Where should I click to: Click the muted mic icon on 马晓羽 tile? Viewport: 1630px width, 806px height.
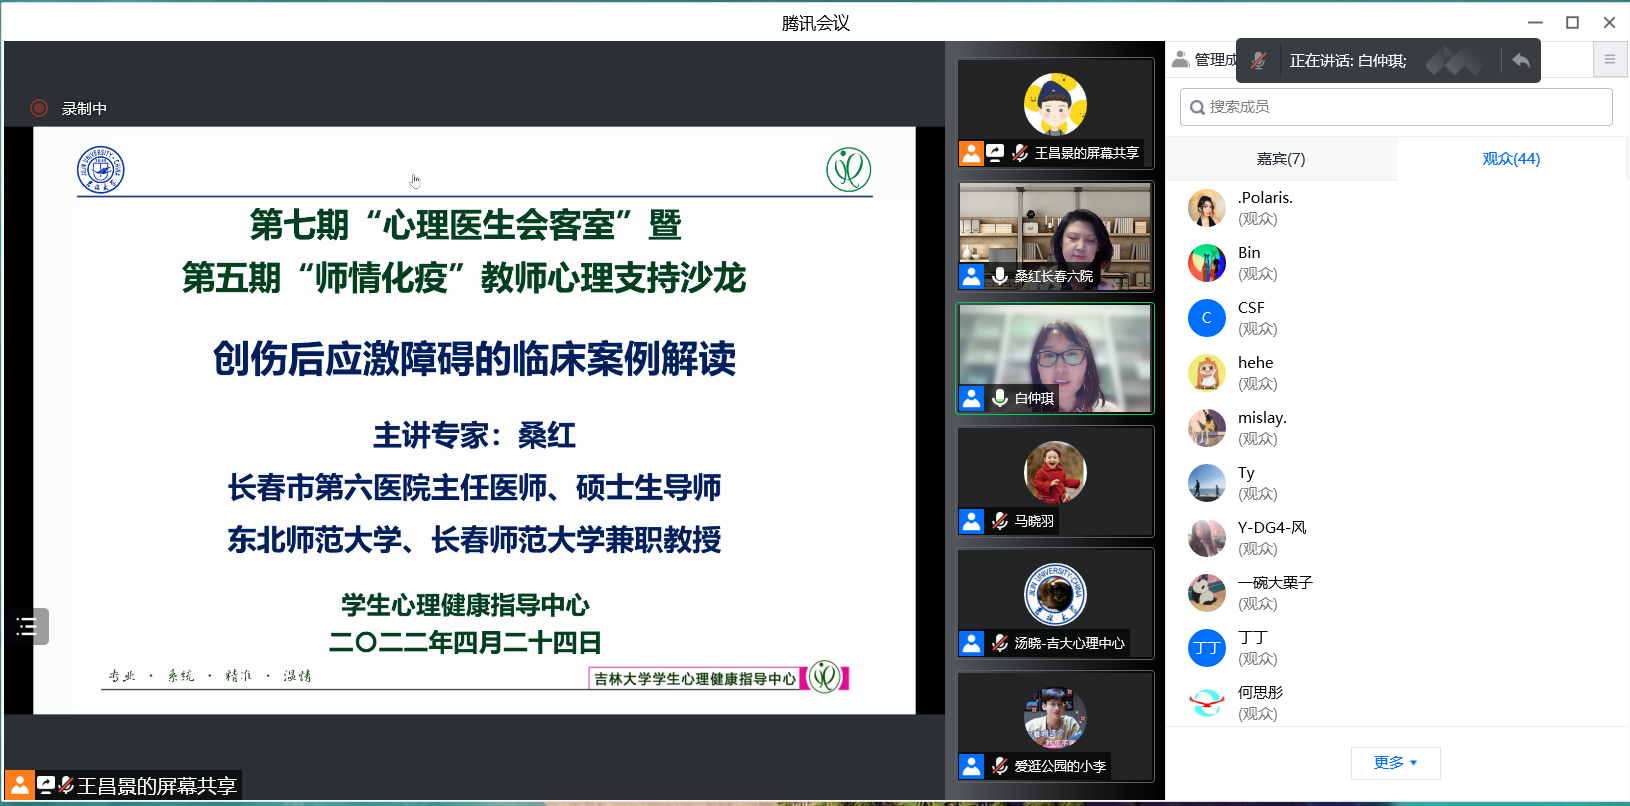point(999,521)
